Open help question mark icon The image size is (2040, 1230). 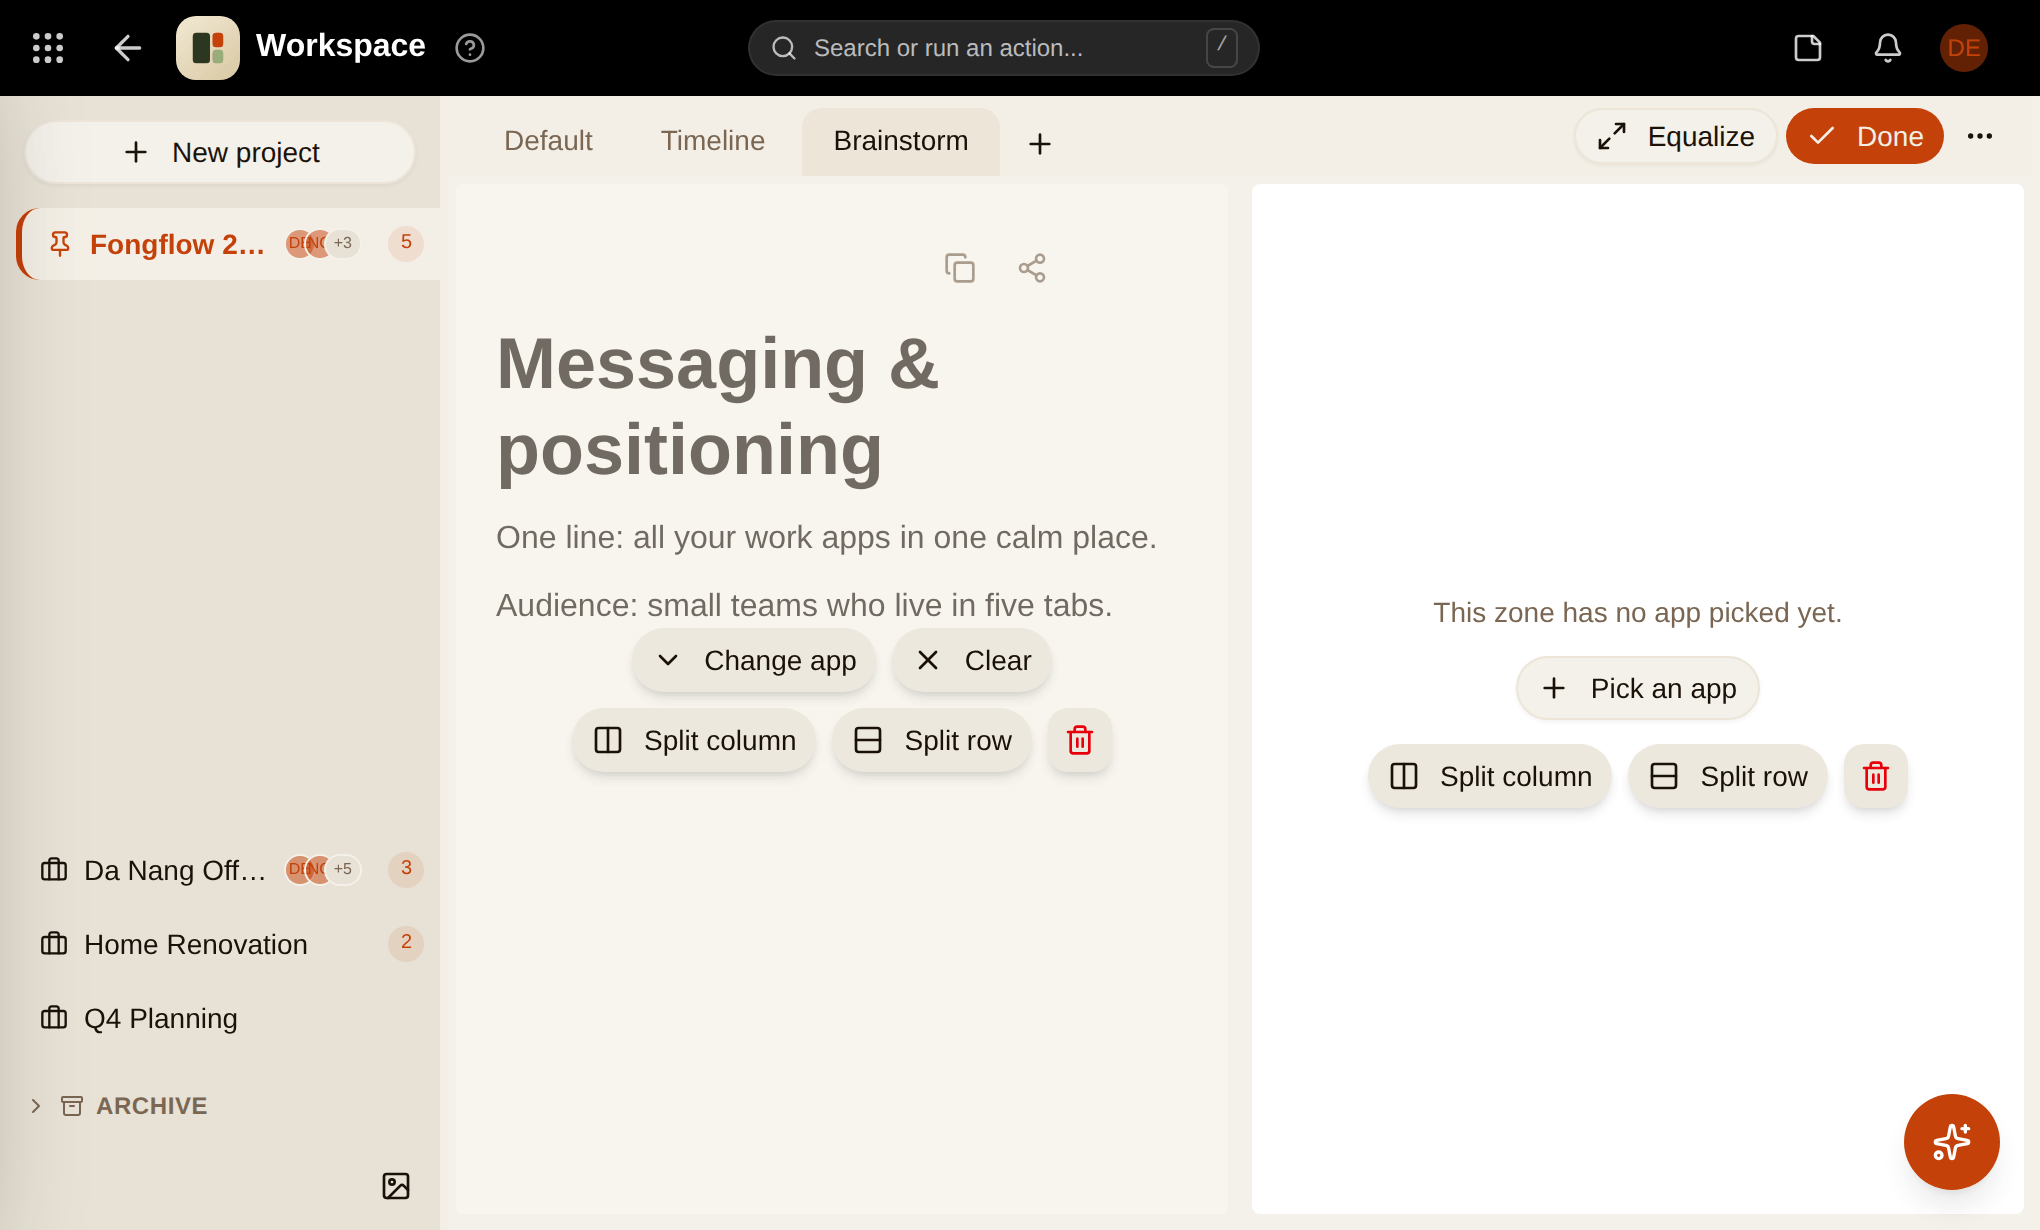(x=470, y=48)
